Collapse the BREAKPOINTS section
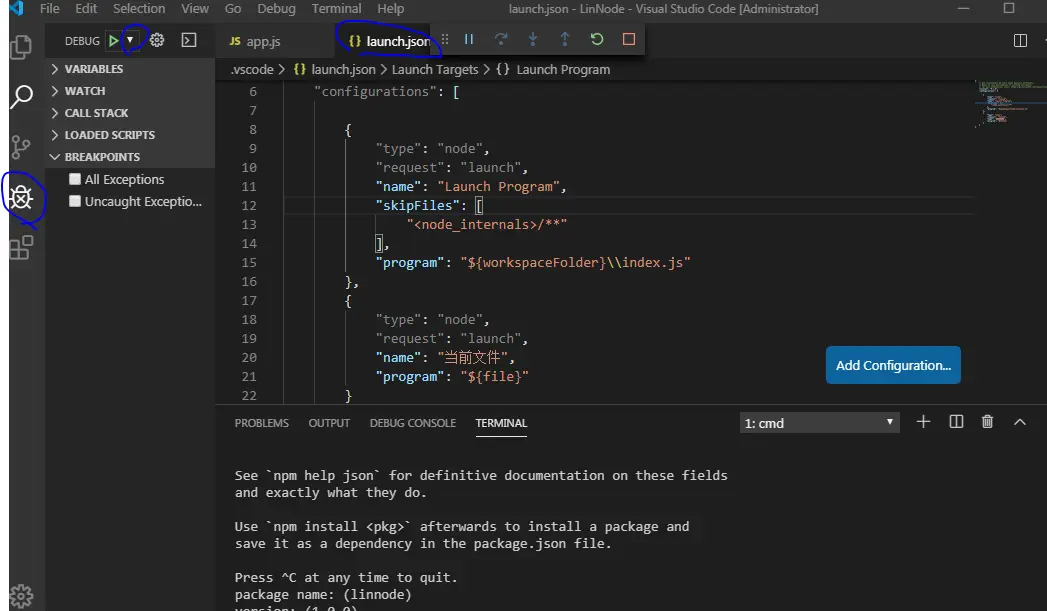The width and height of the screenshot is (1047, 611). 130,157
